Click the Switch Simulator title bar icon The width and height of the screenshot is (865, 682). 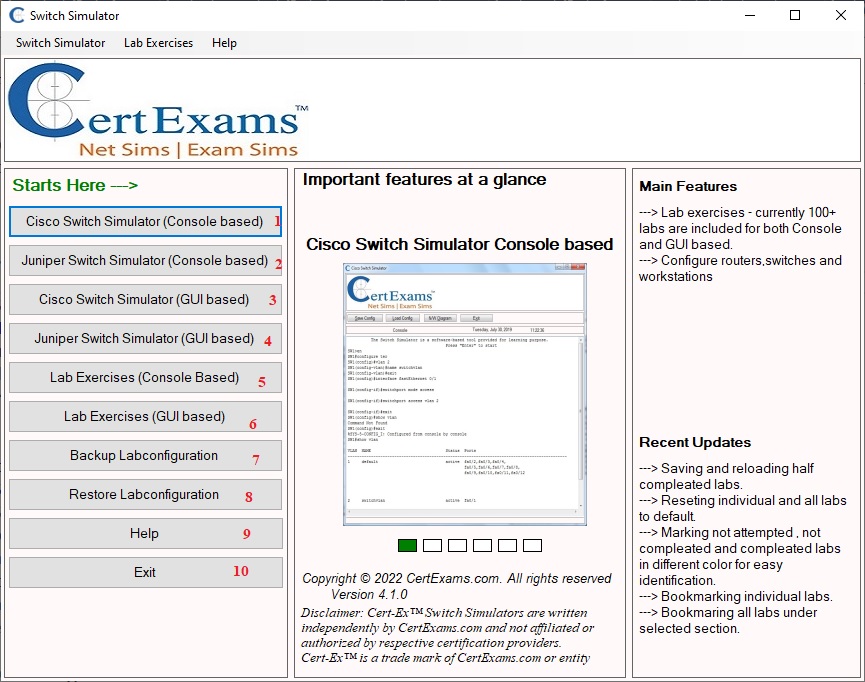click(16, 15)
